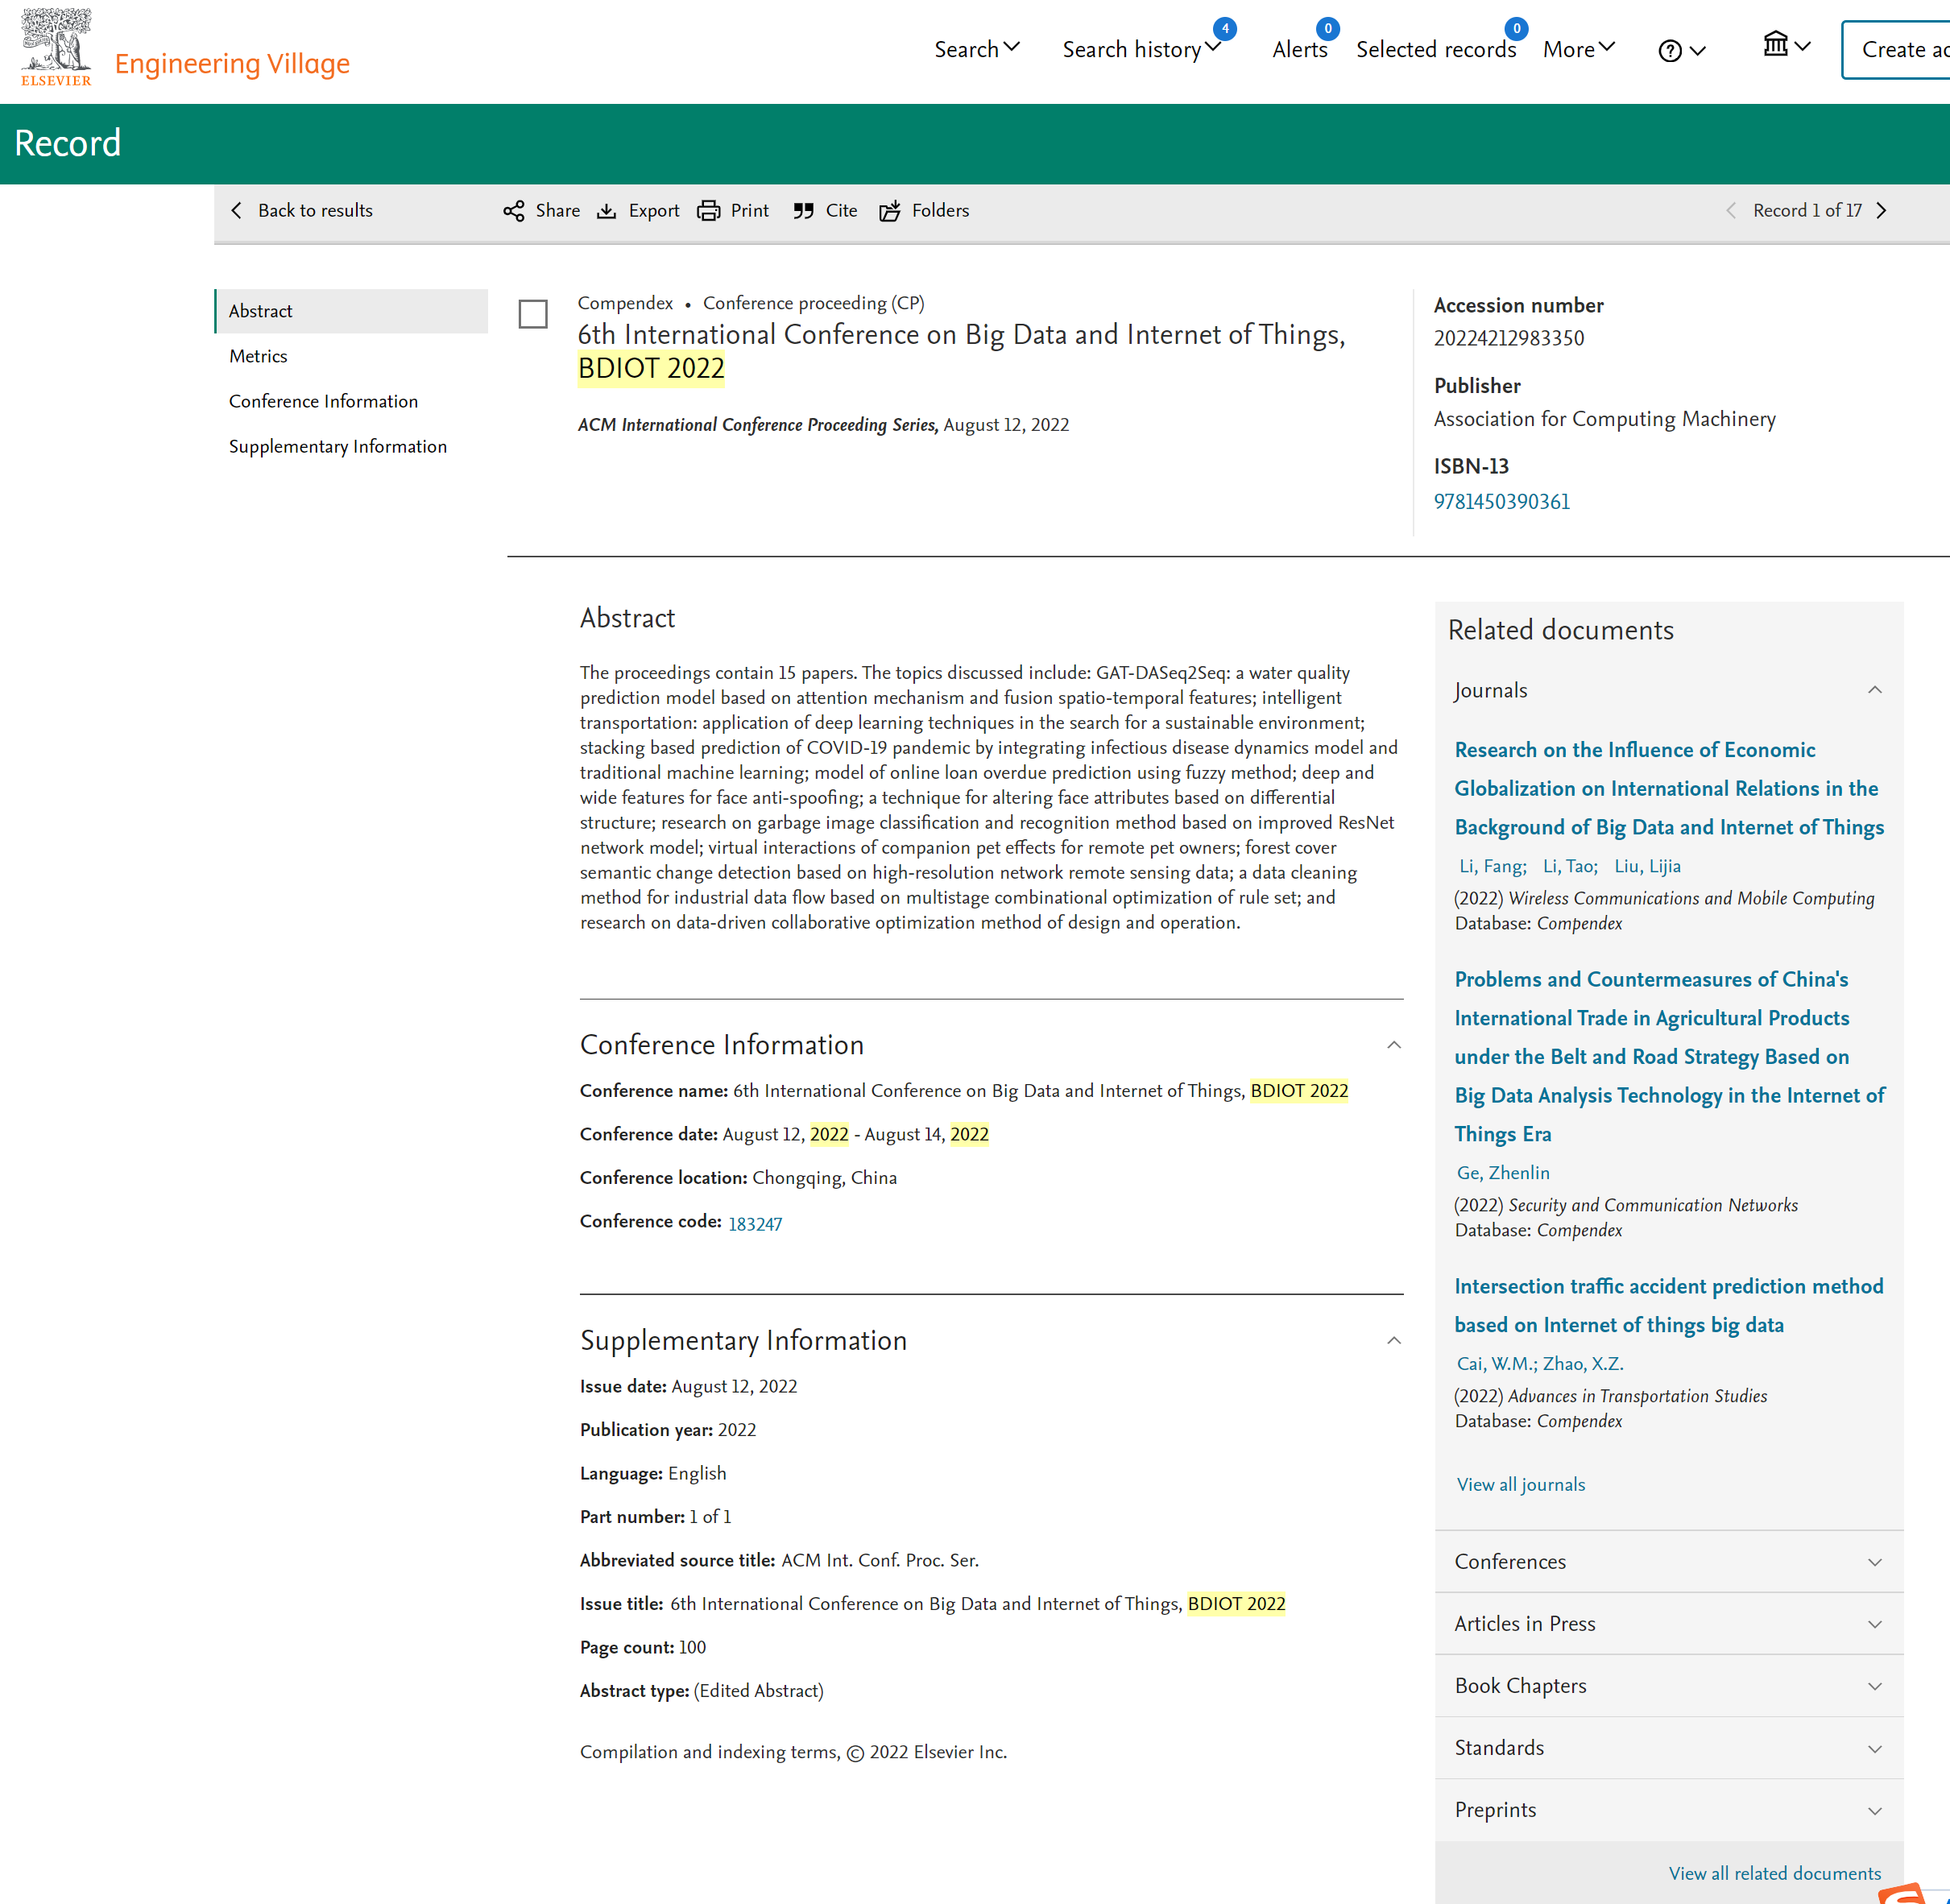Click the Search history count badge
The image size is (1950, 1904).
(x=1225, y=29)
